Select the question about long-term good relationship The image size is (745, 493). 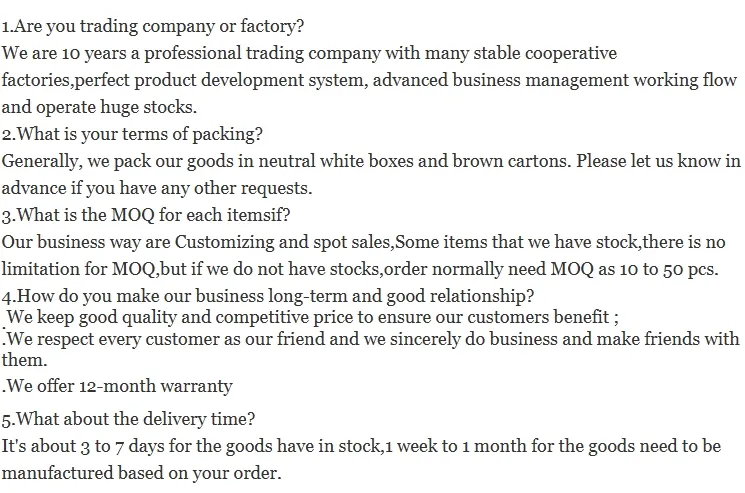point(268,296)
